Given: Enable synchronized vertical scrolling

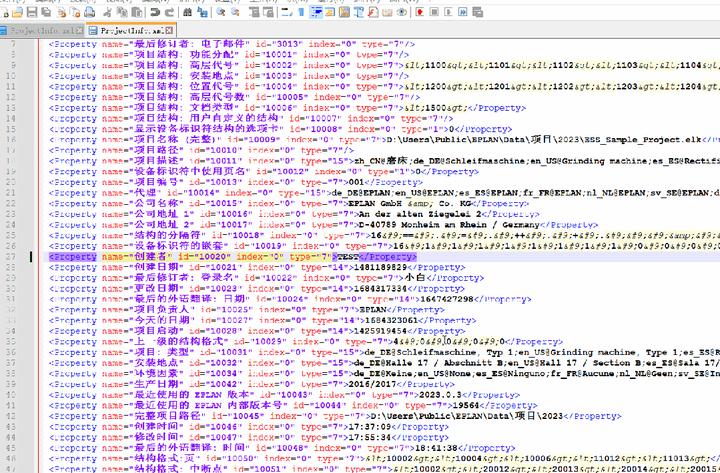Looking at the screenshot, I should [254, 12].
